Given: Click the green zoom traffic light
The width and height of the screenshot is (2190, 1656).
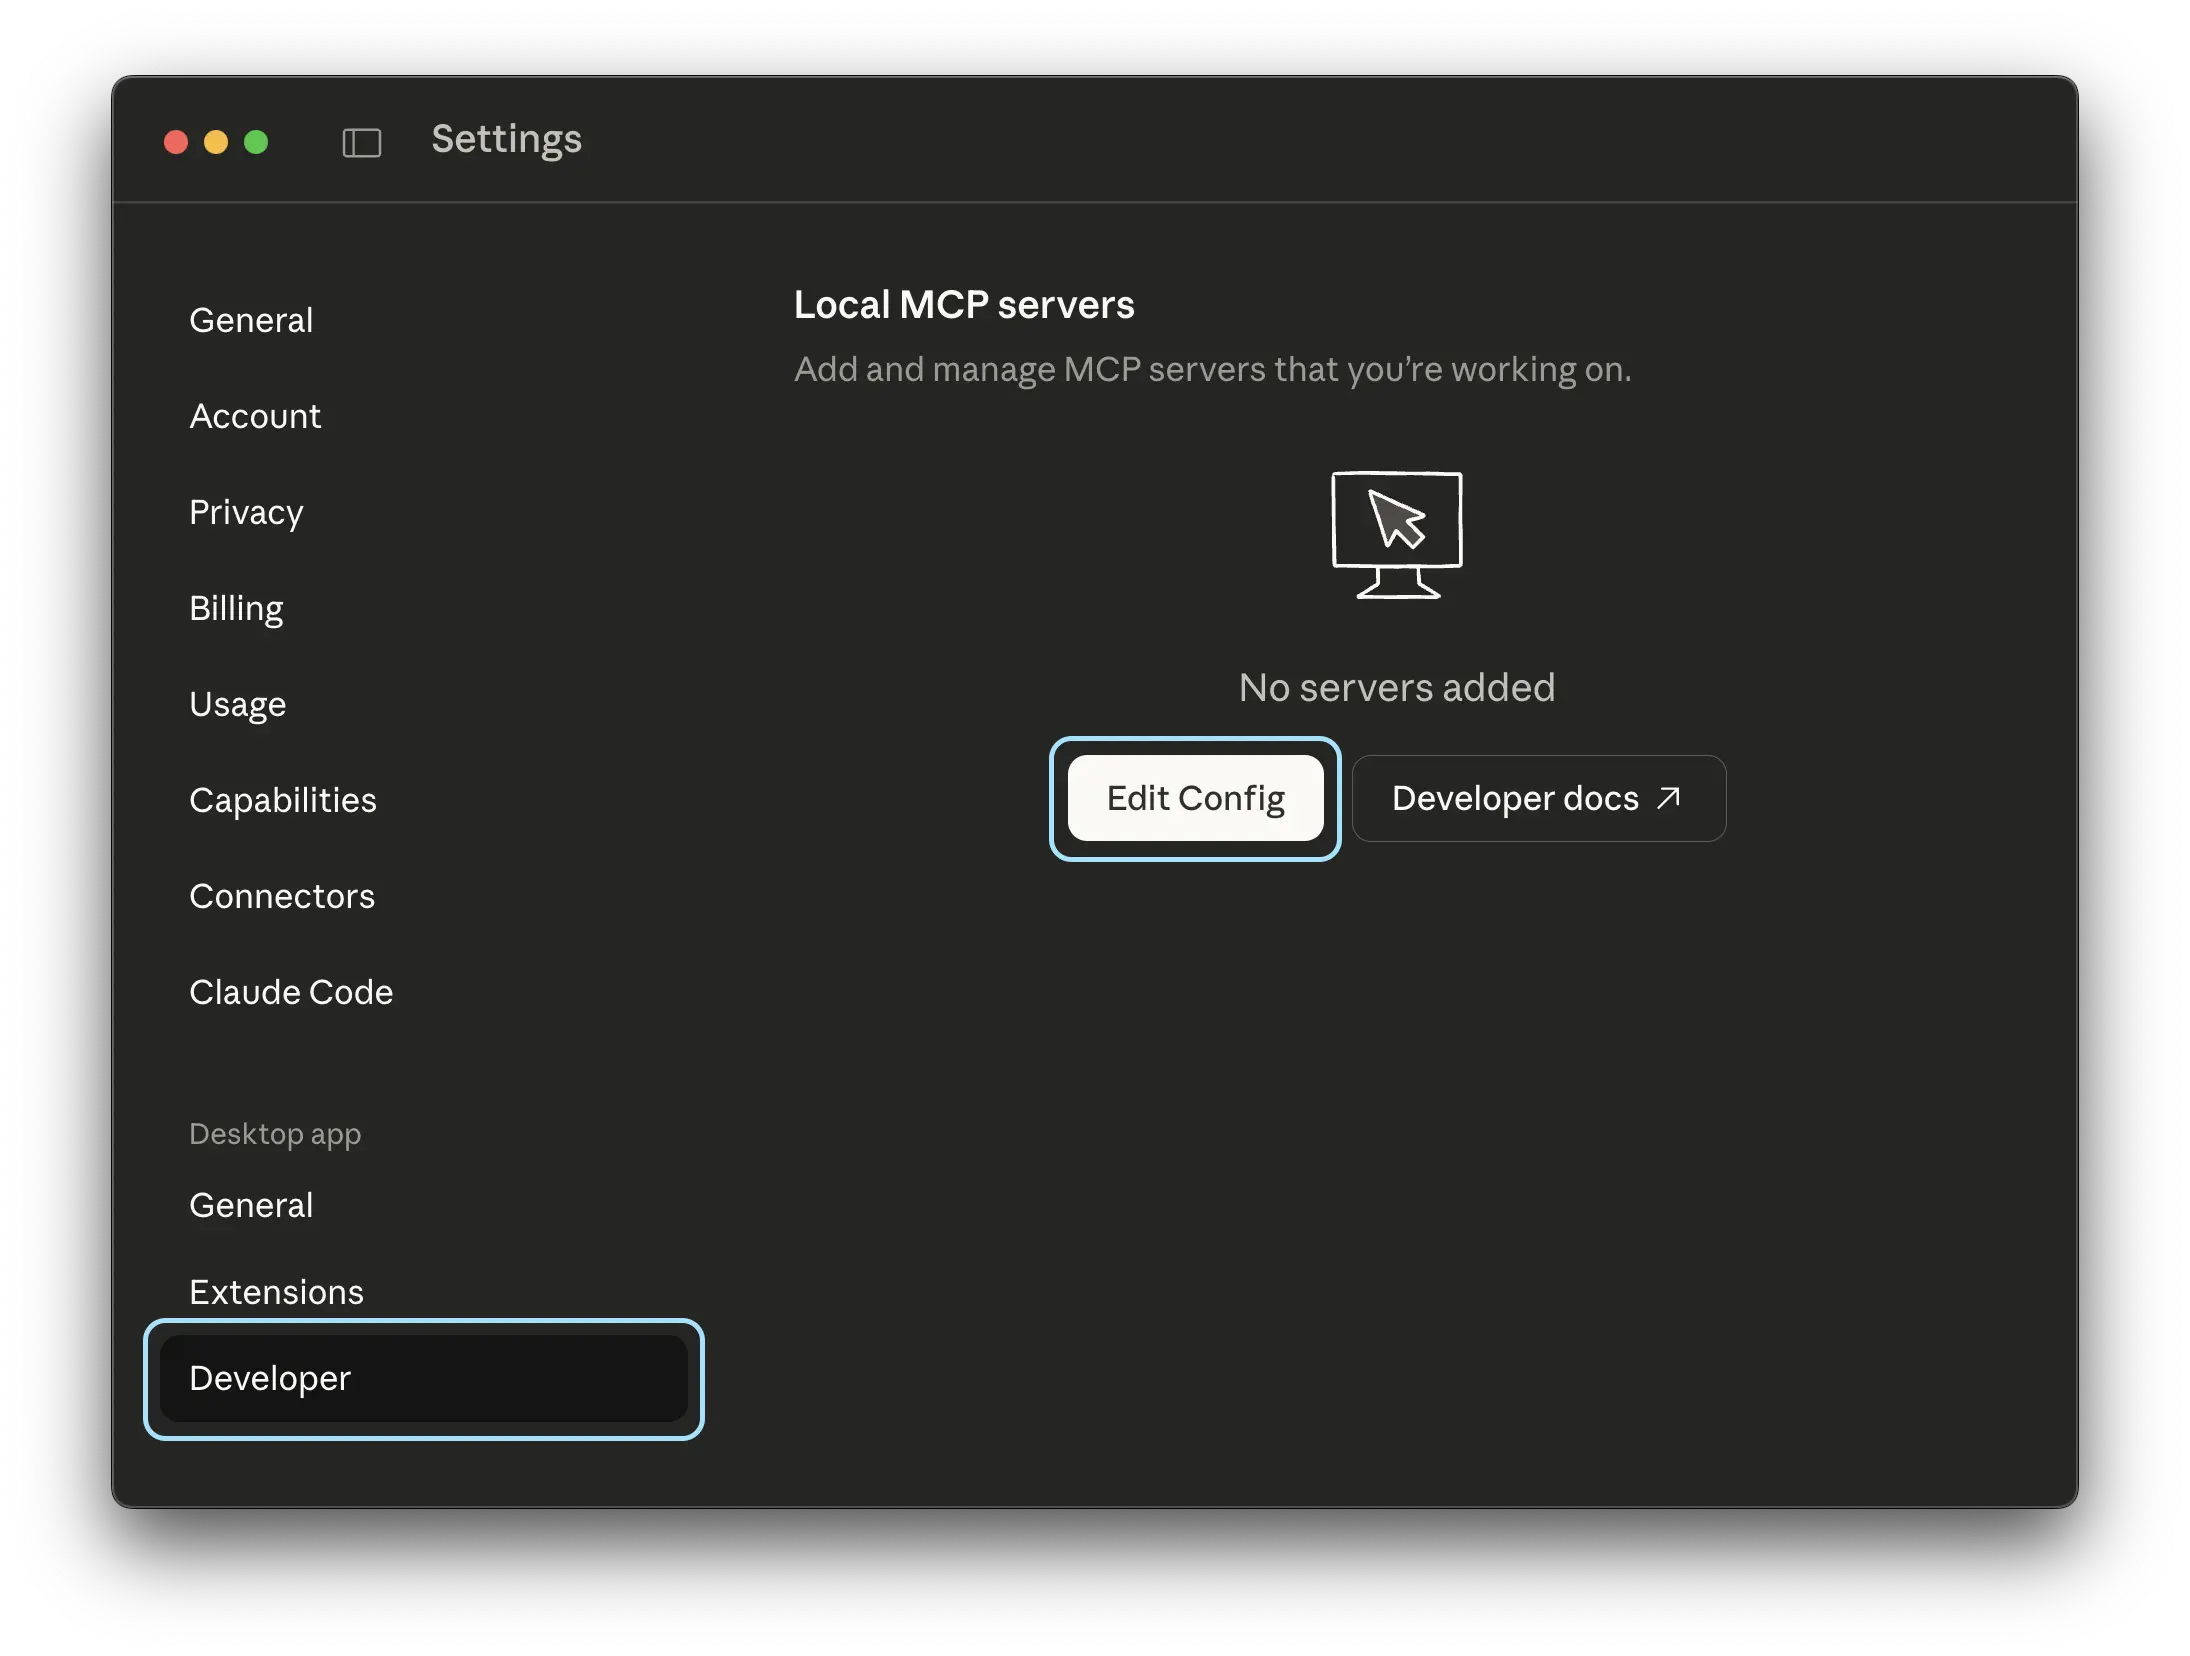Looking at the screenshot, I should 256,142.
